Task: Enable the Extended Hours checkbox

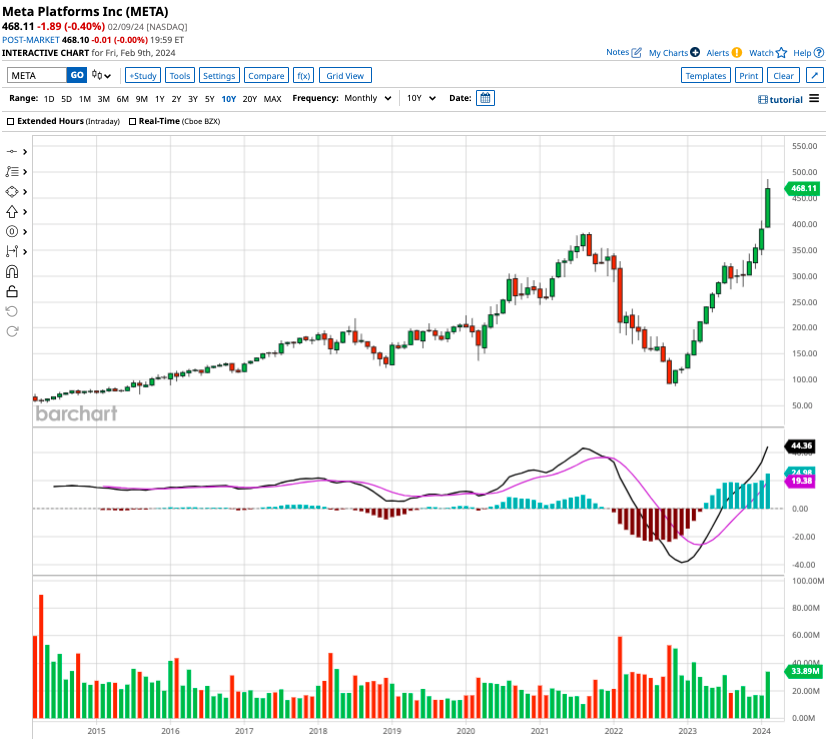Action: coord(11,121)
